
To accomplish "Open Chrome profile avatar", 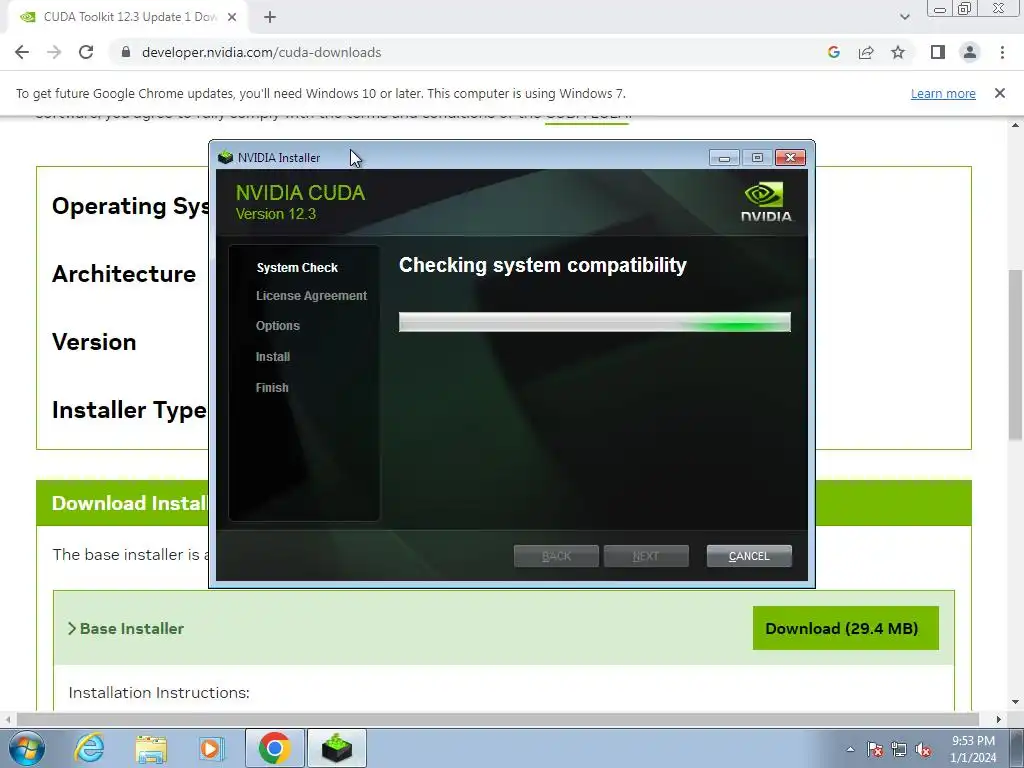I will [970, 52].
